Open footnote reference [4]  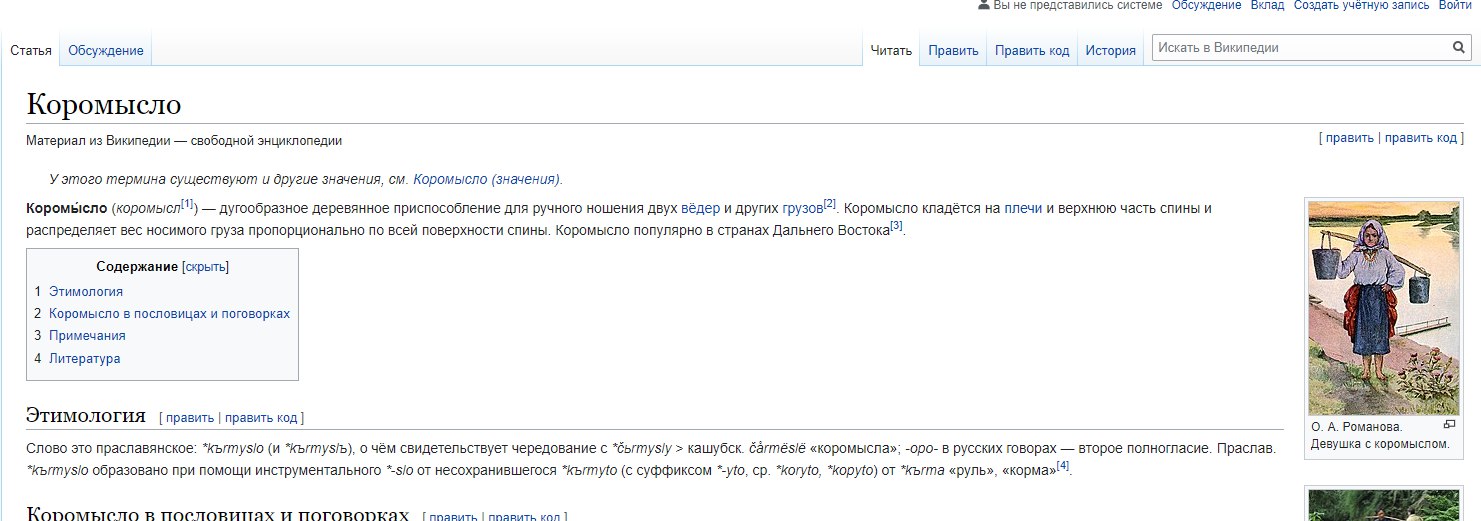pos(1063,465)
